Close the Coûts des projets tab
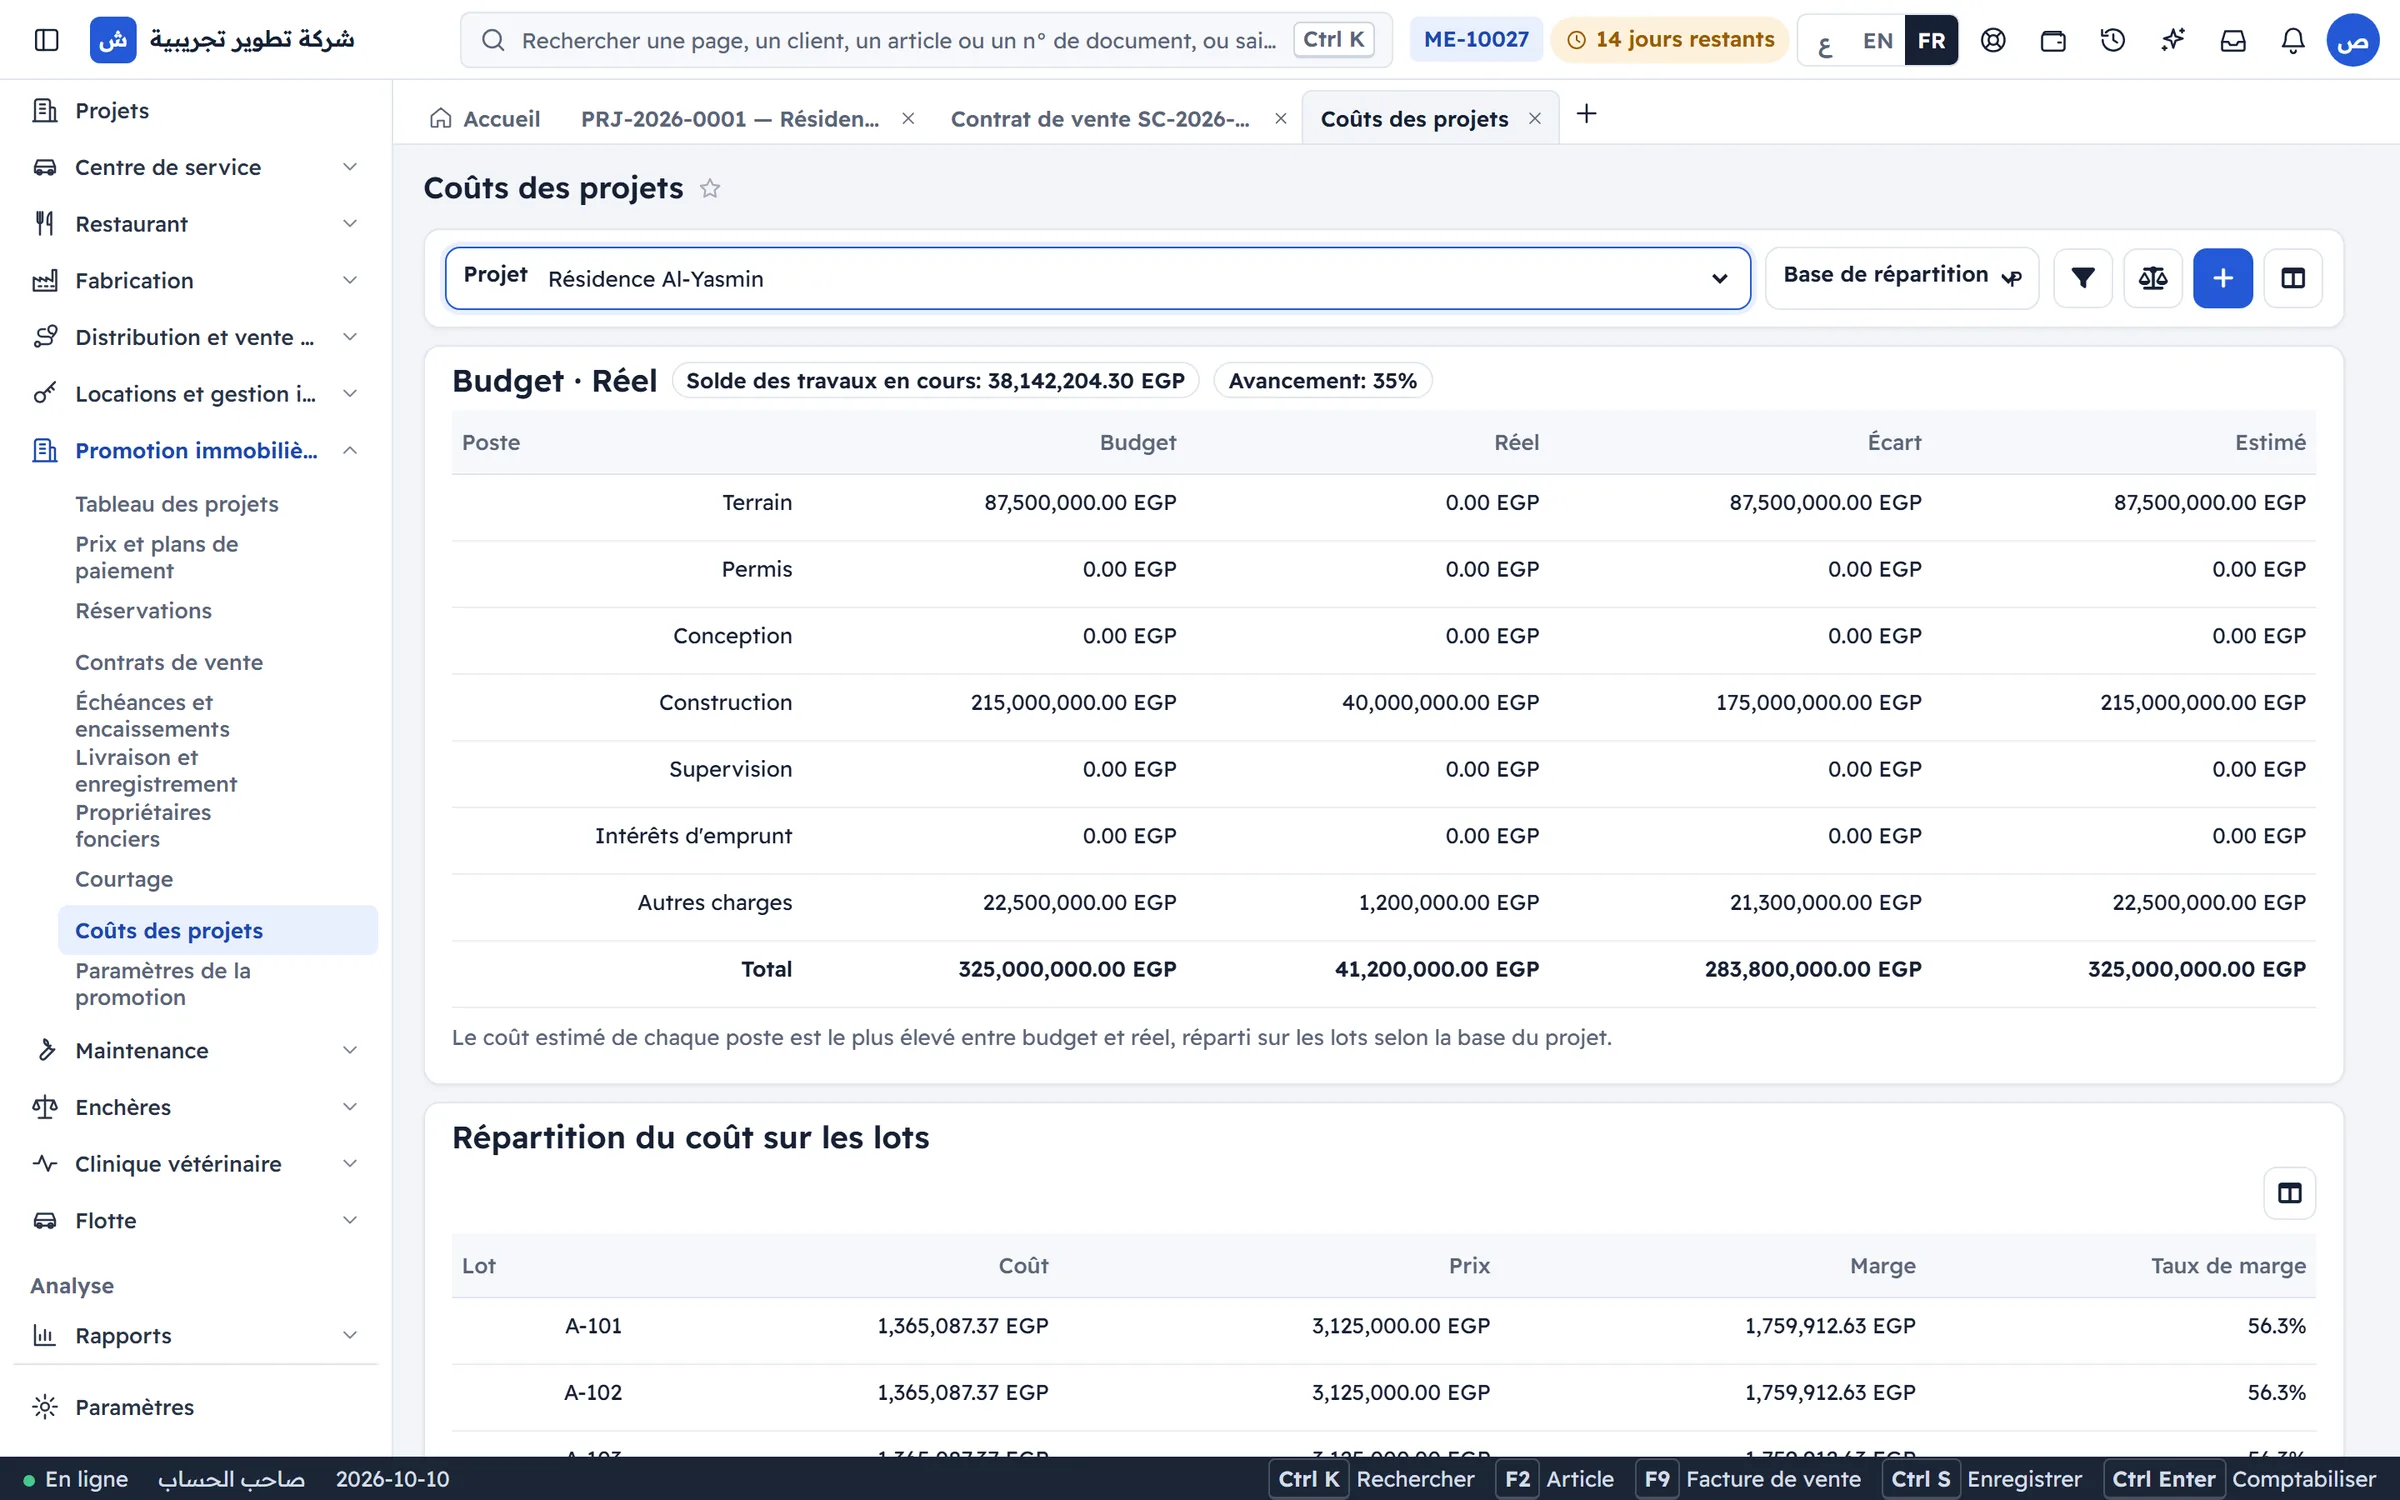This screenshot has width=2400, height=1500. pos(1535,119)
